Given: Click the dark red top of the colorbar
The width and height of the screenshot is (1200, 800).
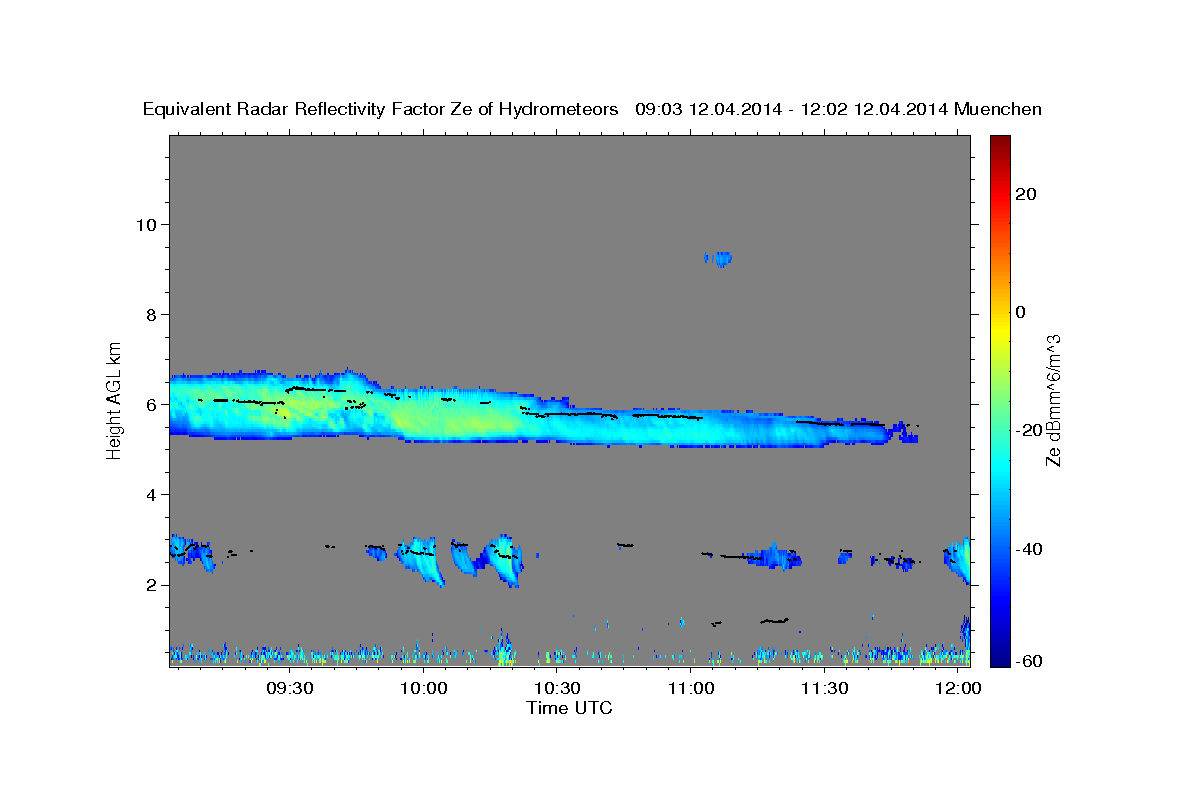Looking at the screenshot, I should [x=998, y=142].
